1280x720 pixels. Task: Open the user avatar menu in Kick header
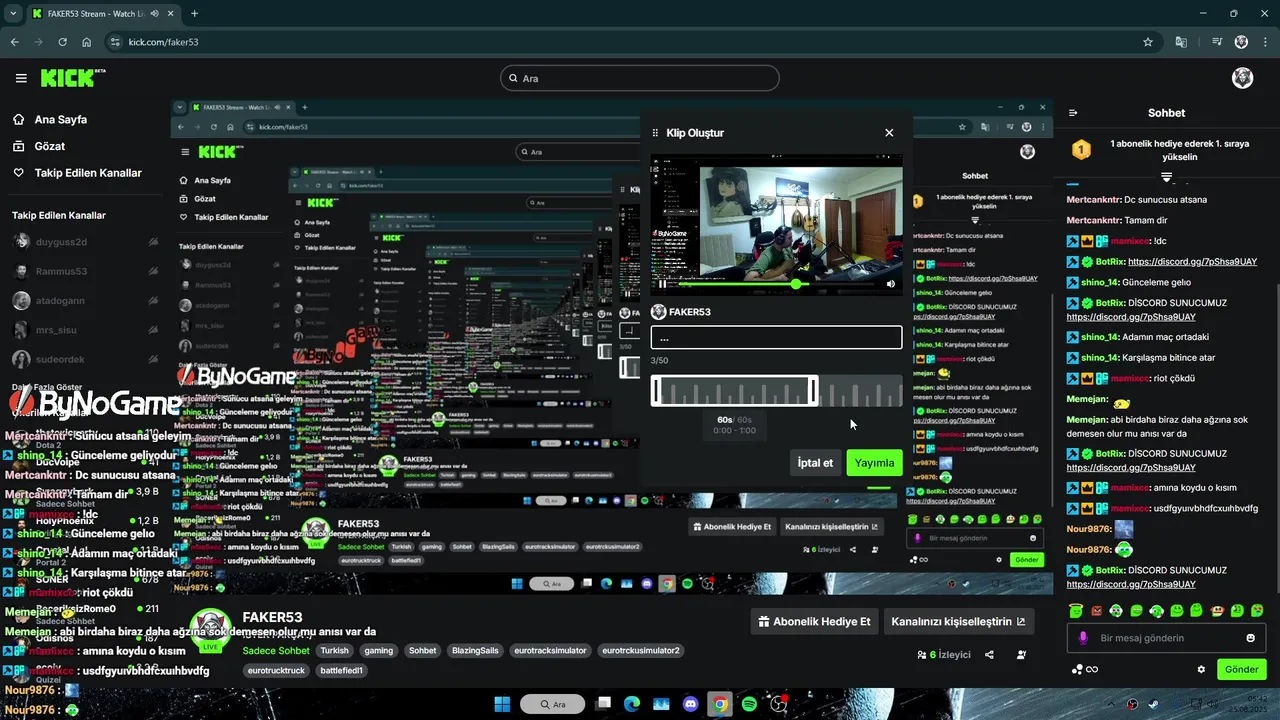pos(1242,78)
